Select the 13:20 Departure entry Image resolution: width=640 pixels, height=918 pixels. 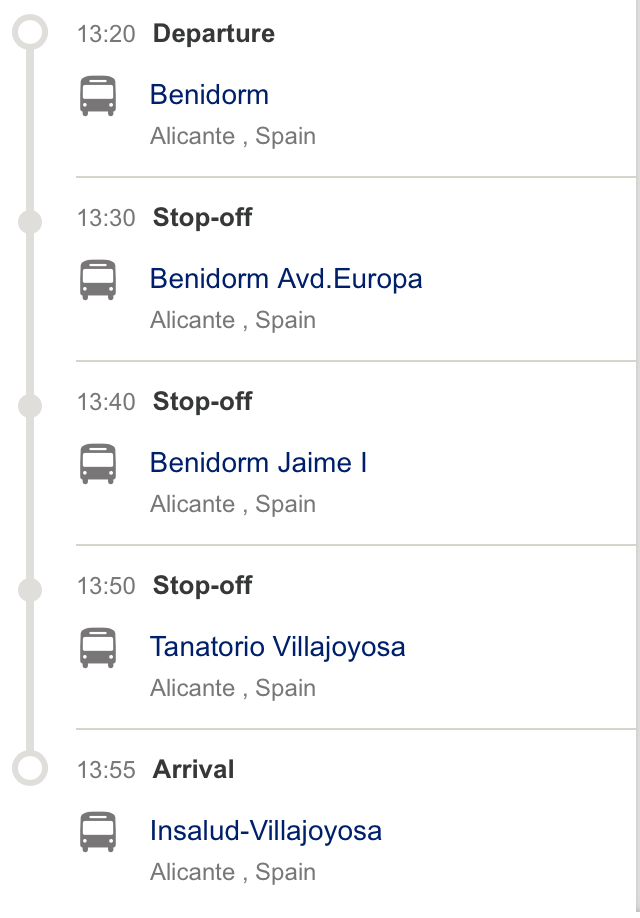pos(176,33)
